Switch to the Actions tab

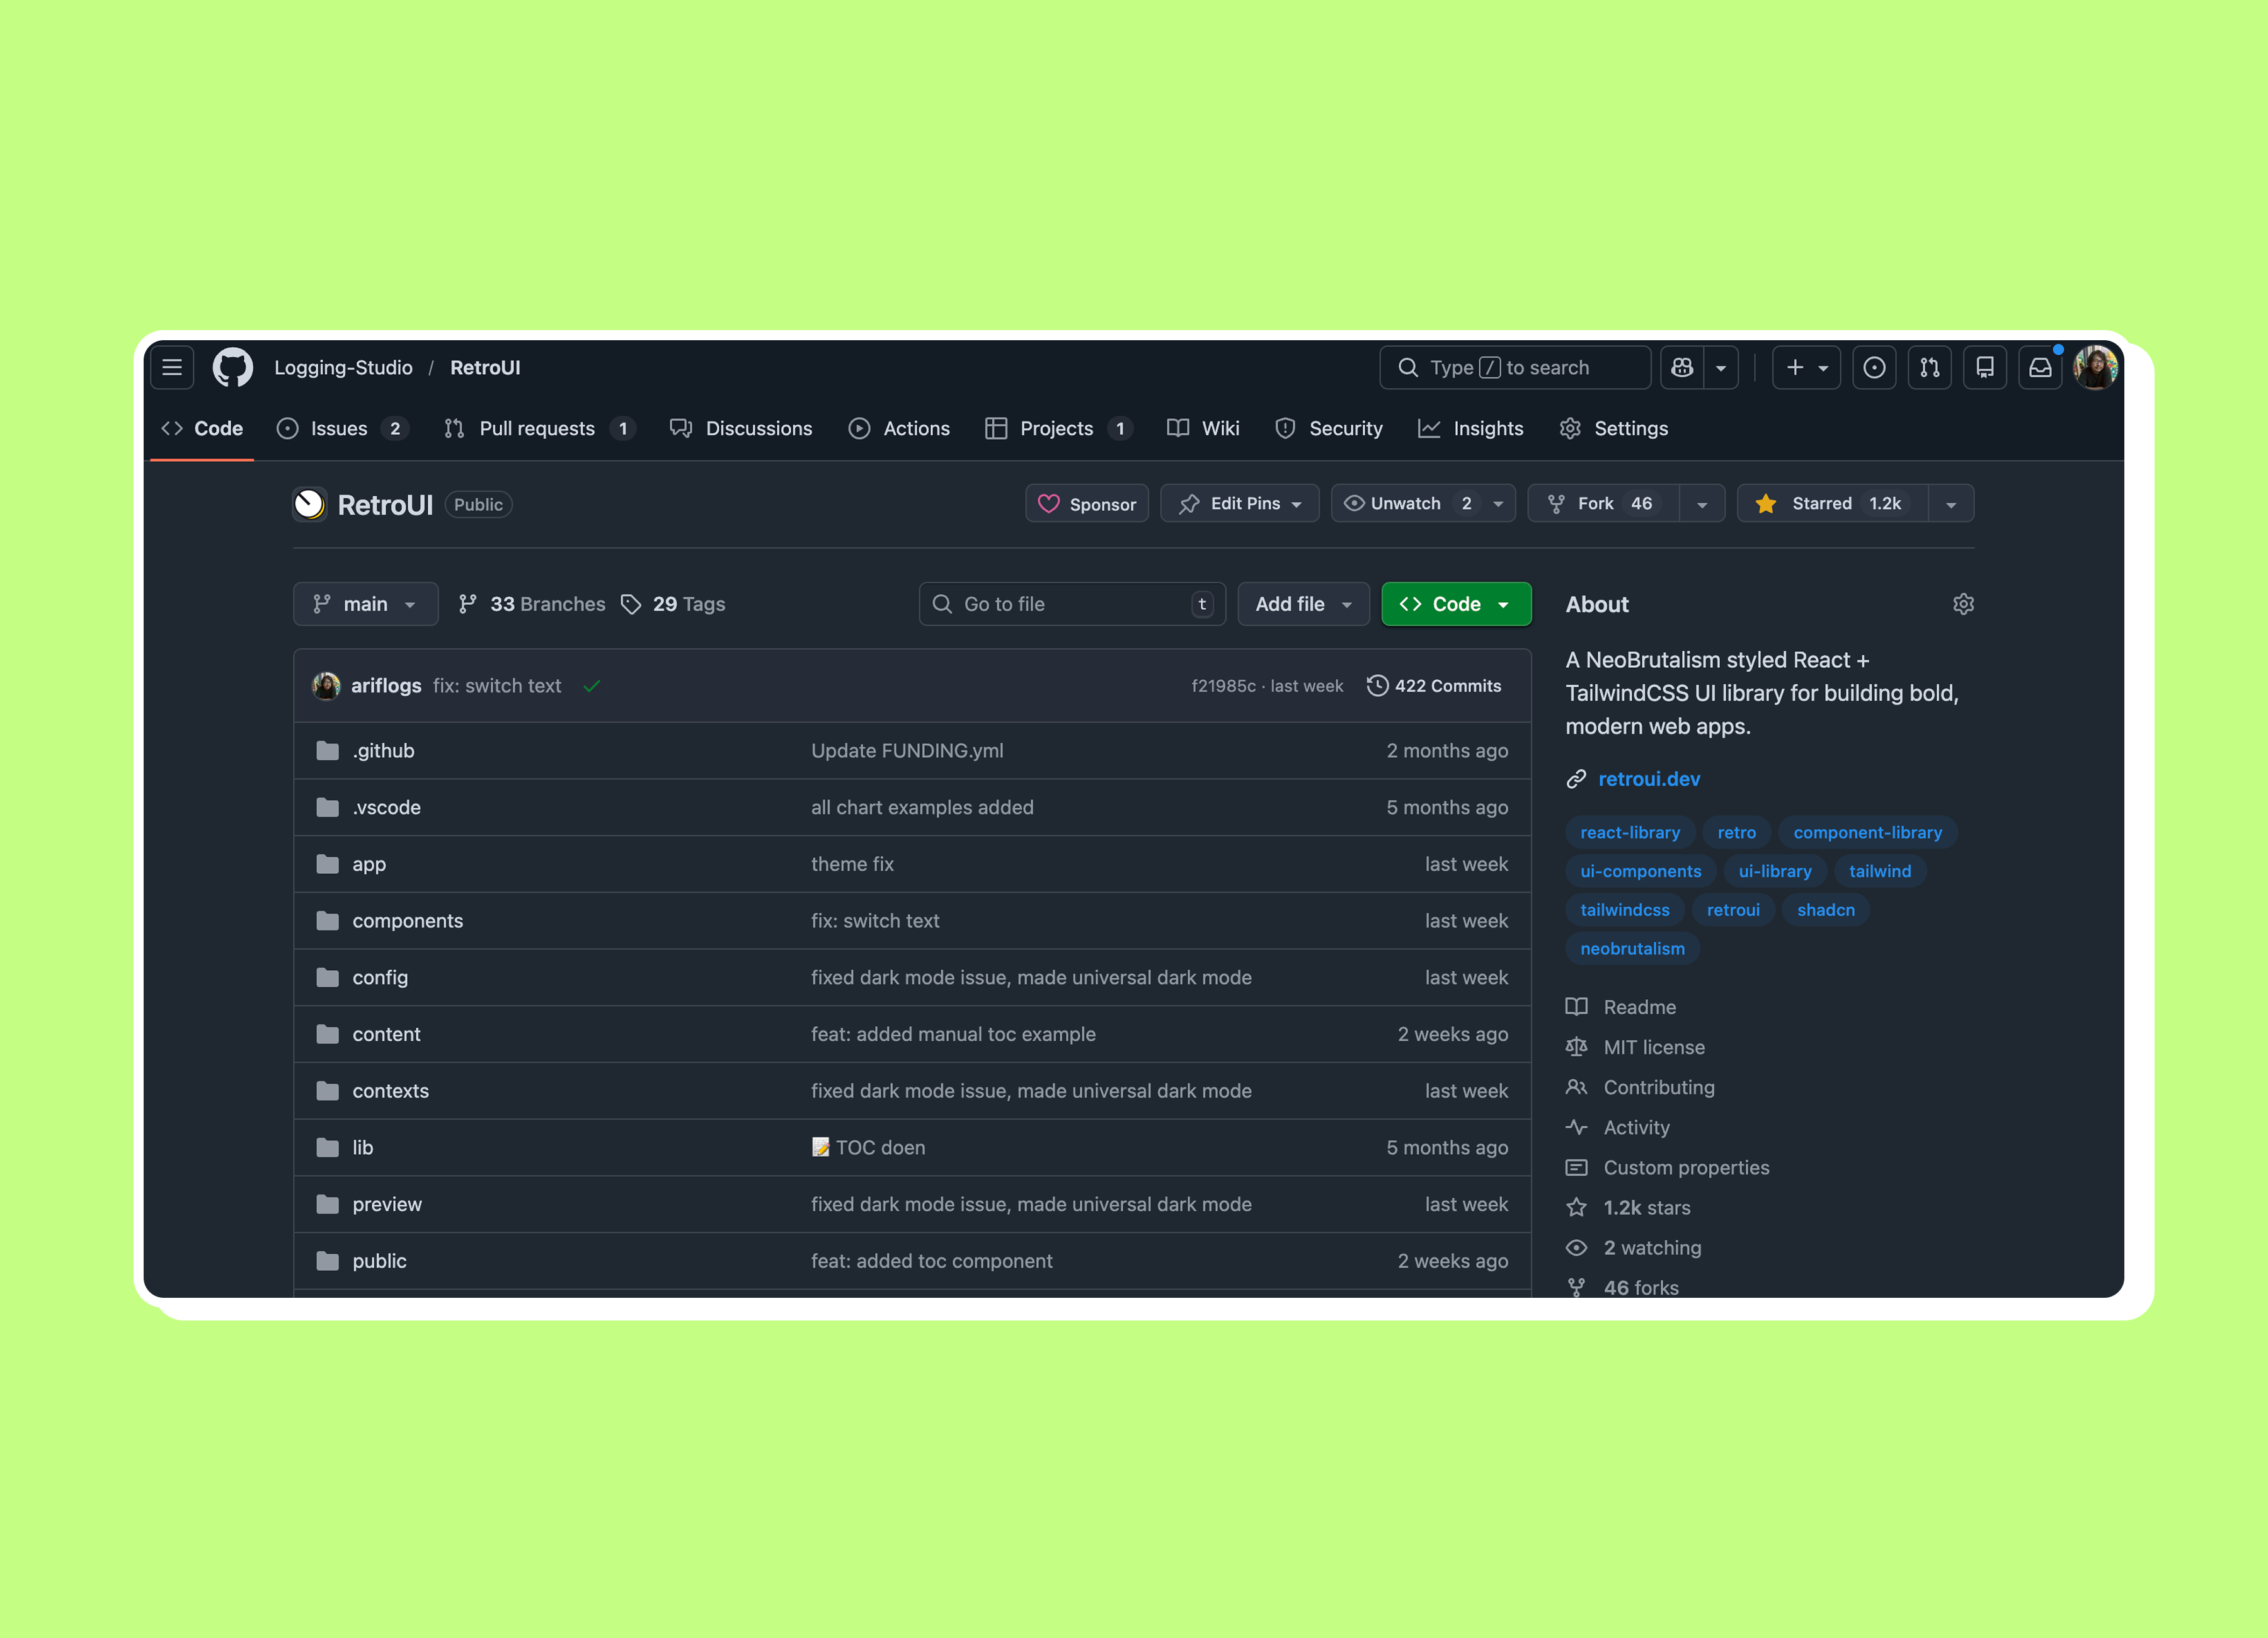pyautogui.click(x=899, y=428)
